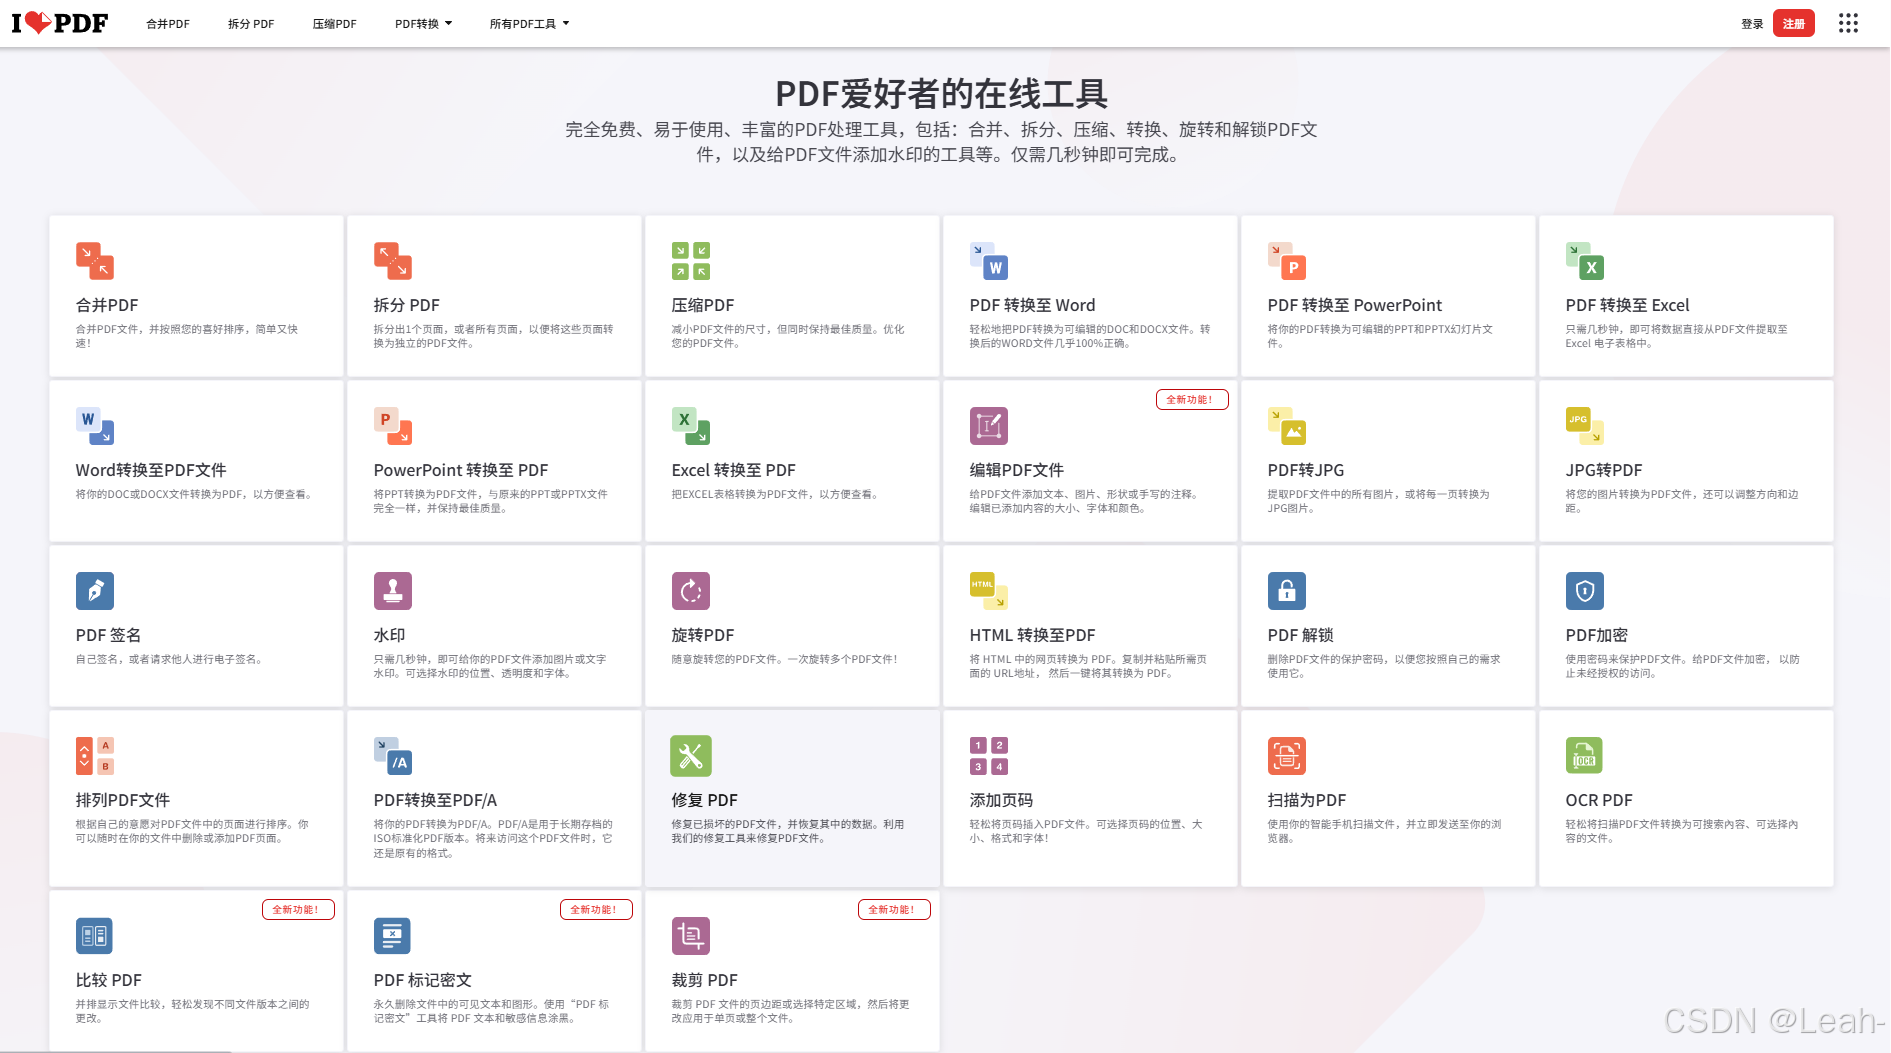Open the 旋转PDF card title
The image size is (1891, 1053).
[703, 635]
